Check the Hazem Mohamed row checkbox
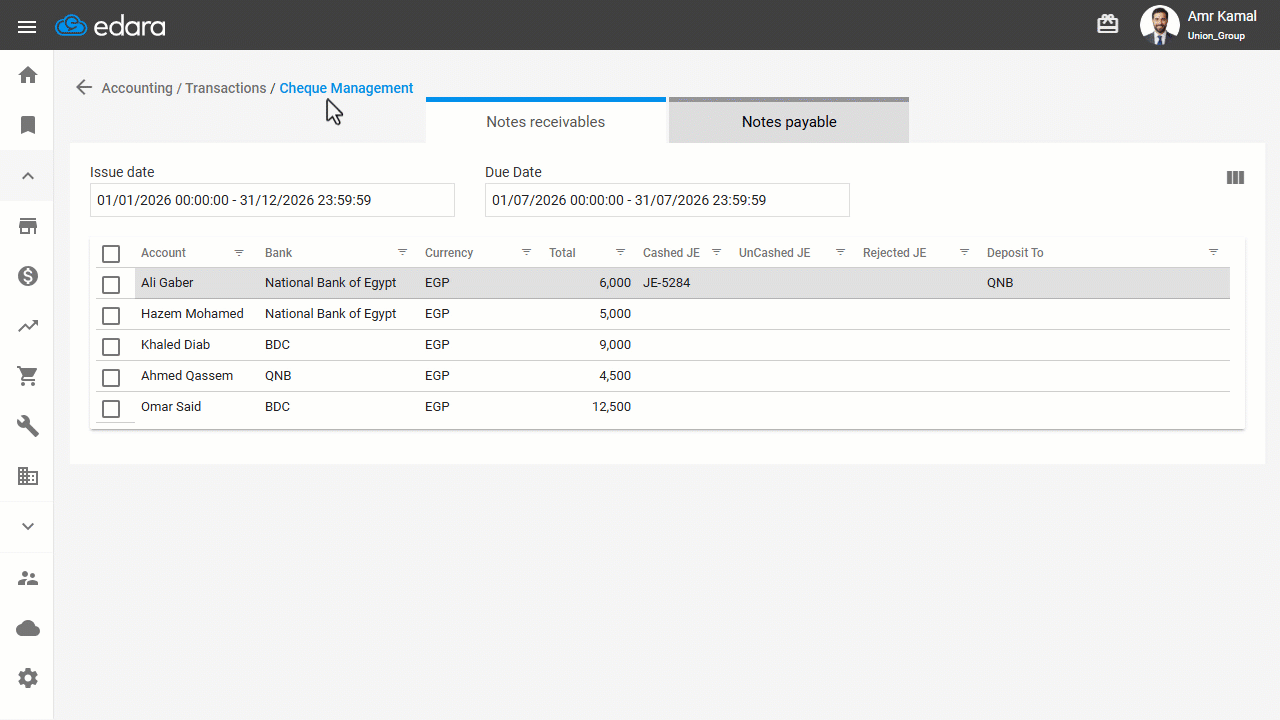1280x720 pixels. [111, 316]
